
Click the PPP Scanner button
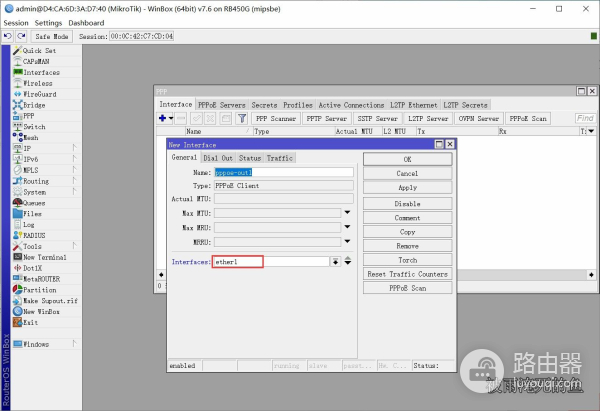click(x=276, y=119)
